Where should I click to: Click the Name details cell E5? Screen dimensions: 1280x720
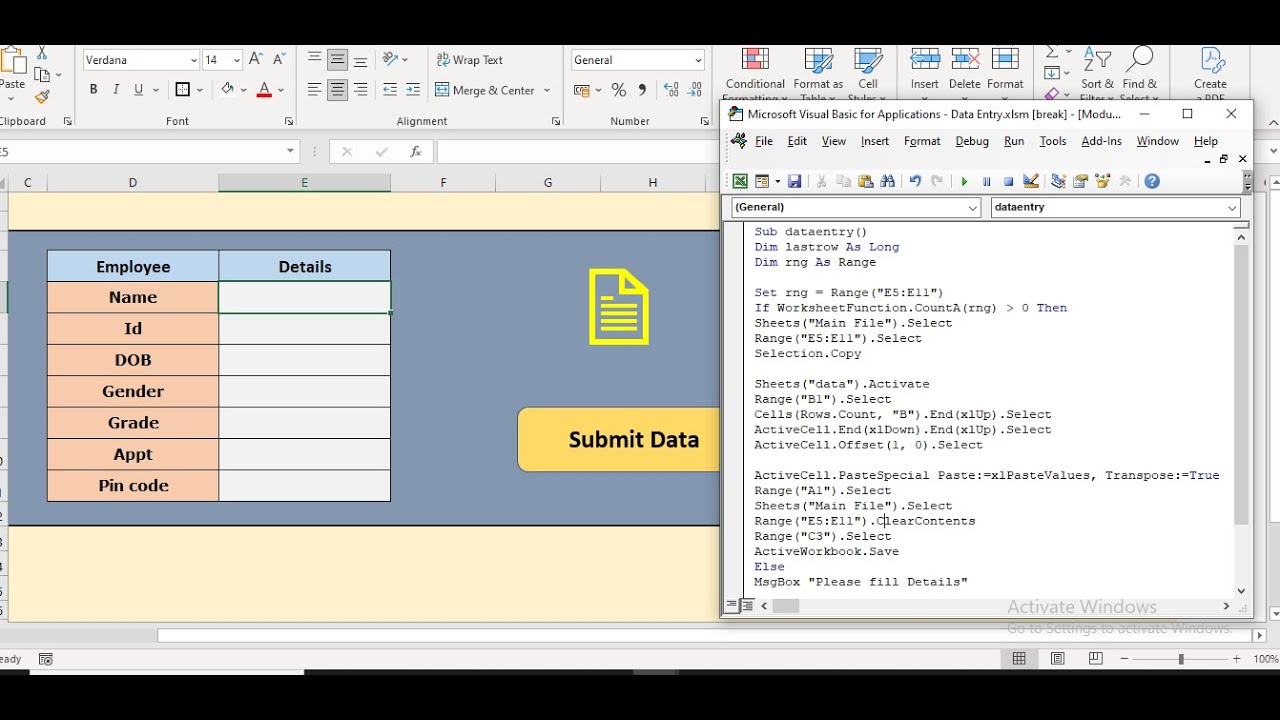(305, 297)
